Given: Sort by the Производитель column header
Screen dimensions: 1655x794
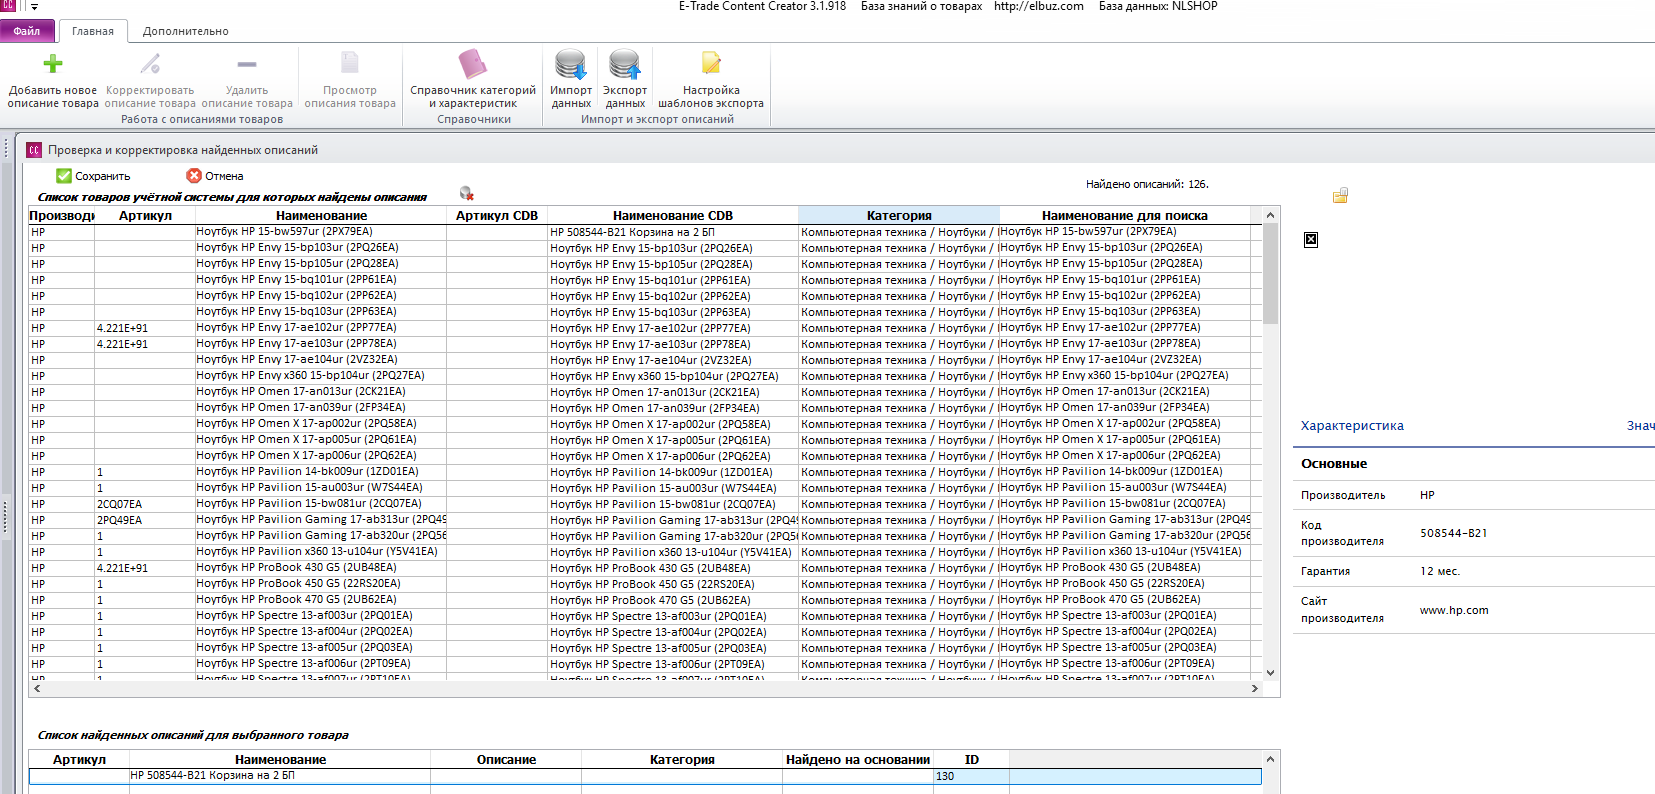Looking at the screenshot, I should 62,215.
